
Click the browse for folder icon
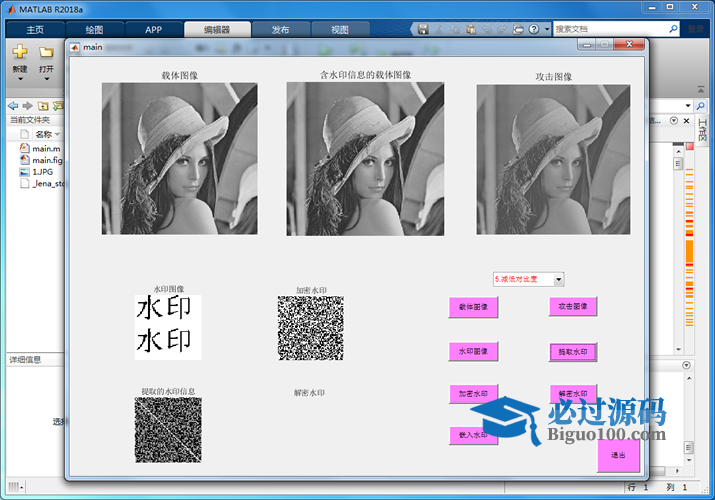tap(58, 106)
